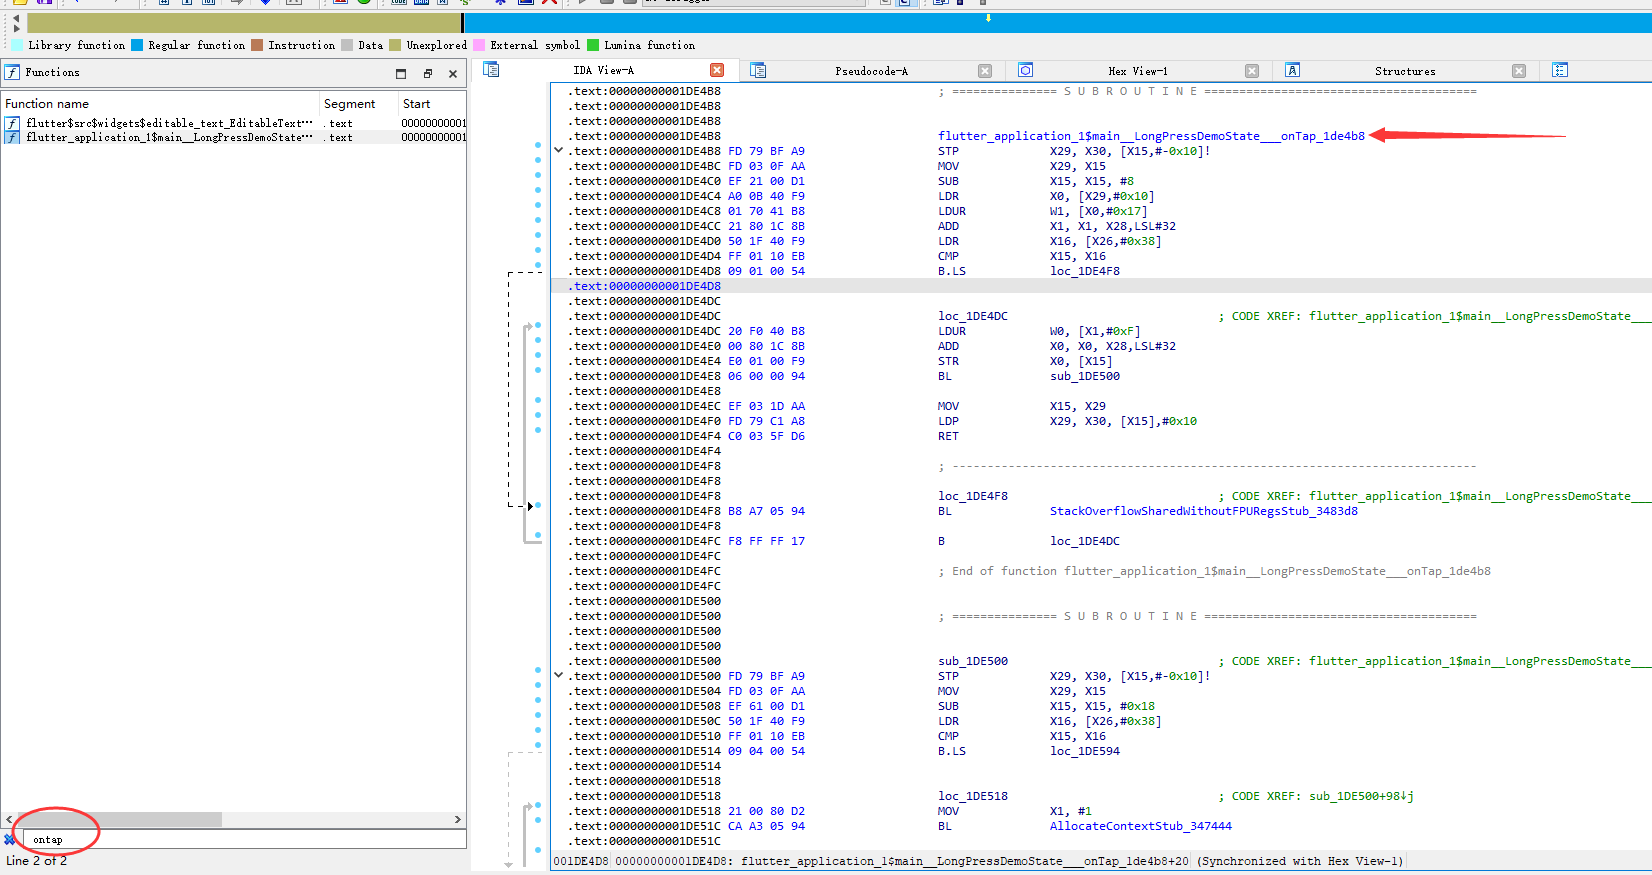Click sub_1DE500 operand on the BL line
The height and width of the screenshot is (875, 1652).
(x=1084, y=376)
